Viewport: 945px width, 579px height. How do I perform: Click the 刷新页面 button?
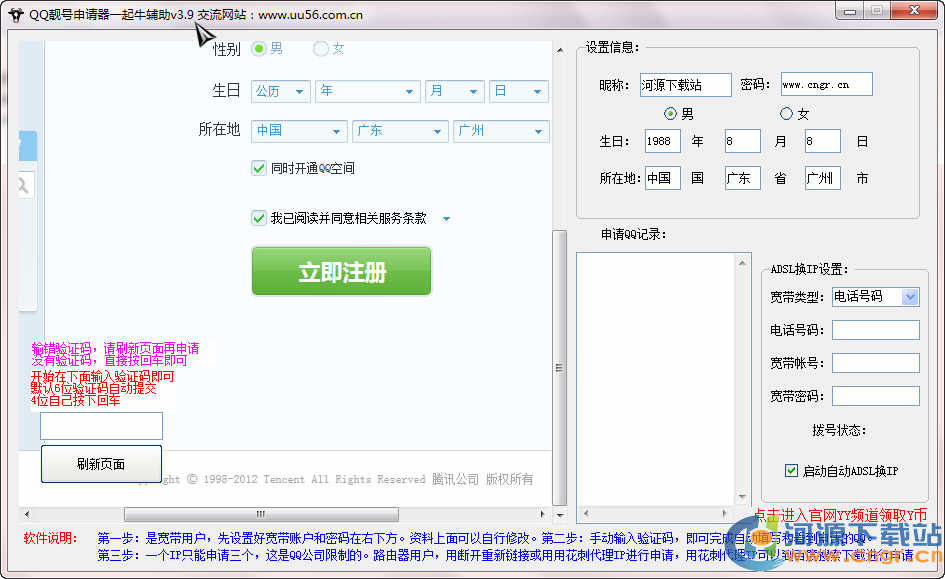tap(101, 464)
